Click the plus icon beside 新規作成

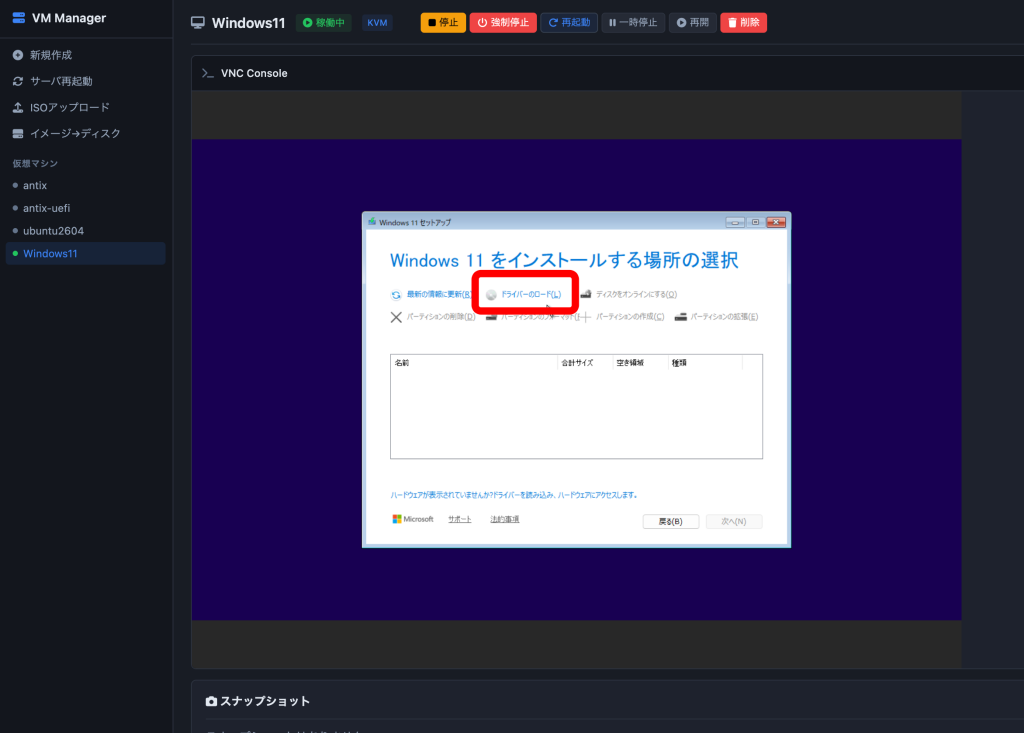(18, 55)
